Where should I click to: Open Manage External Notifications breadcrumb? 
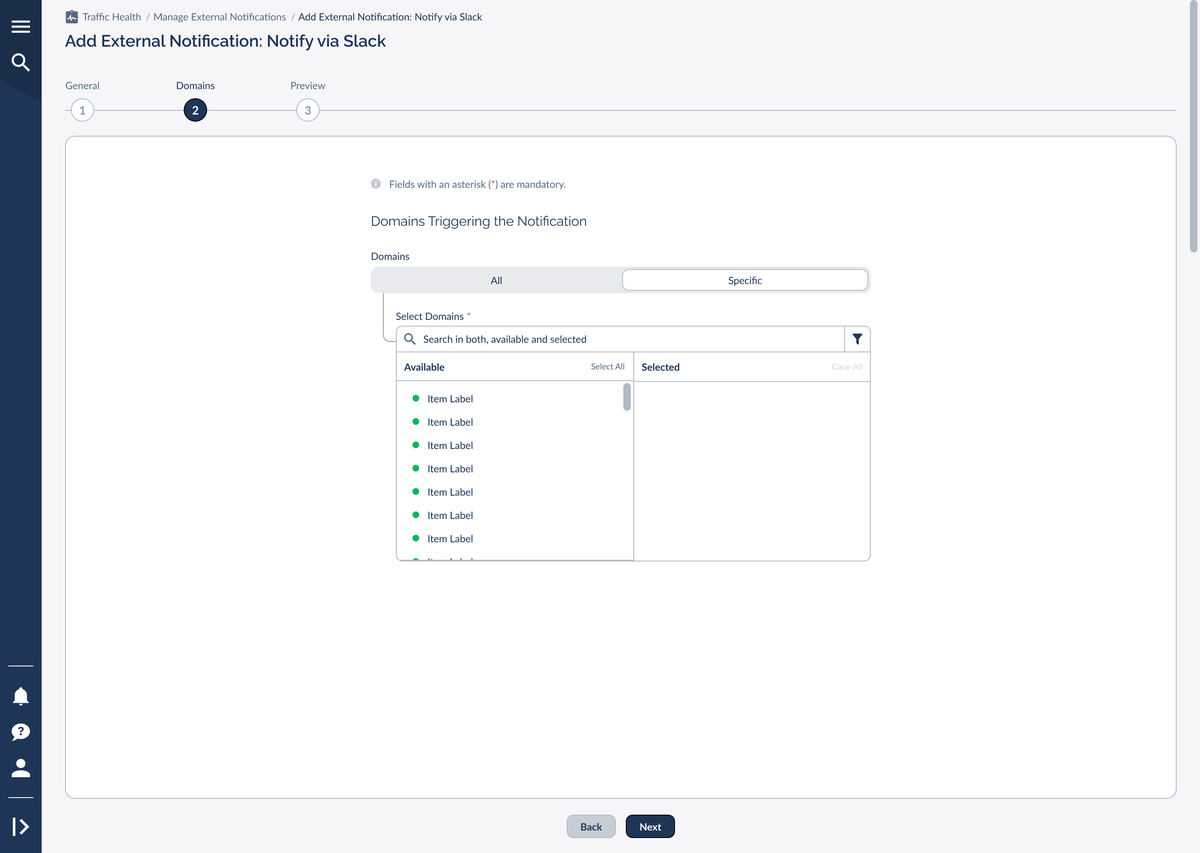(220, 17)
